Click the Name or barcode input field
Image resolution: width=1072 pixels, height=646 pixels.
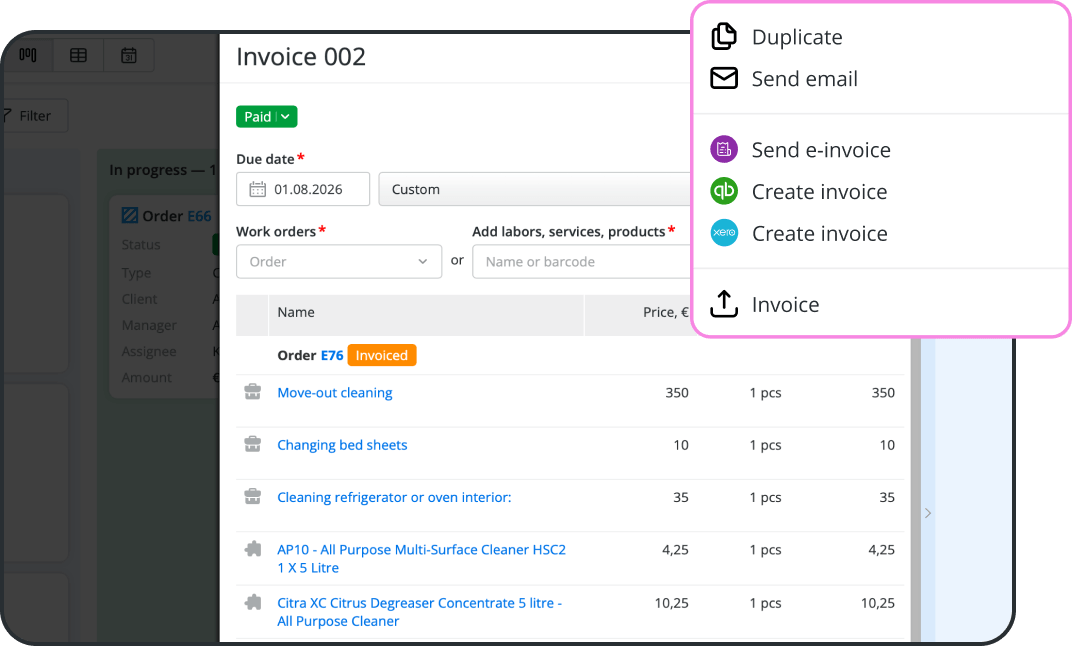(x=582, y=262)
